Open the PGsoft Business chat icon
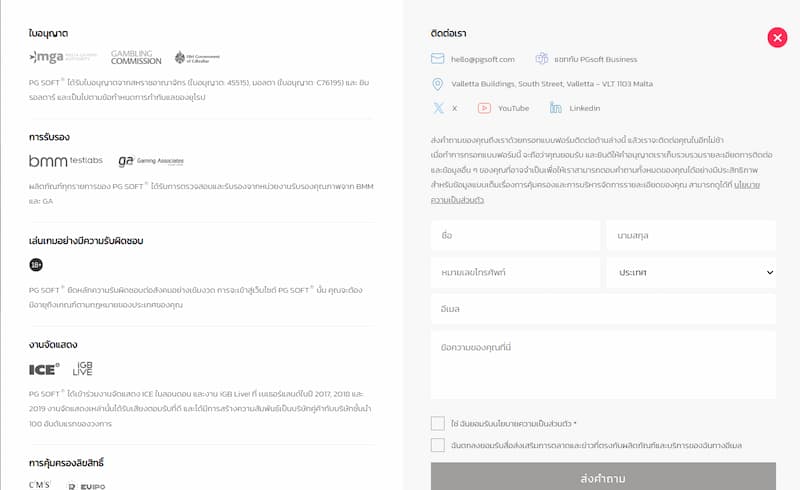 click(x=541, y=59)
